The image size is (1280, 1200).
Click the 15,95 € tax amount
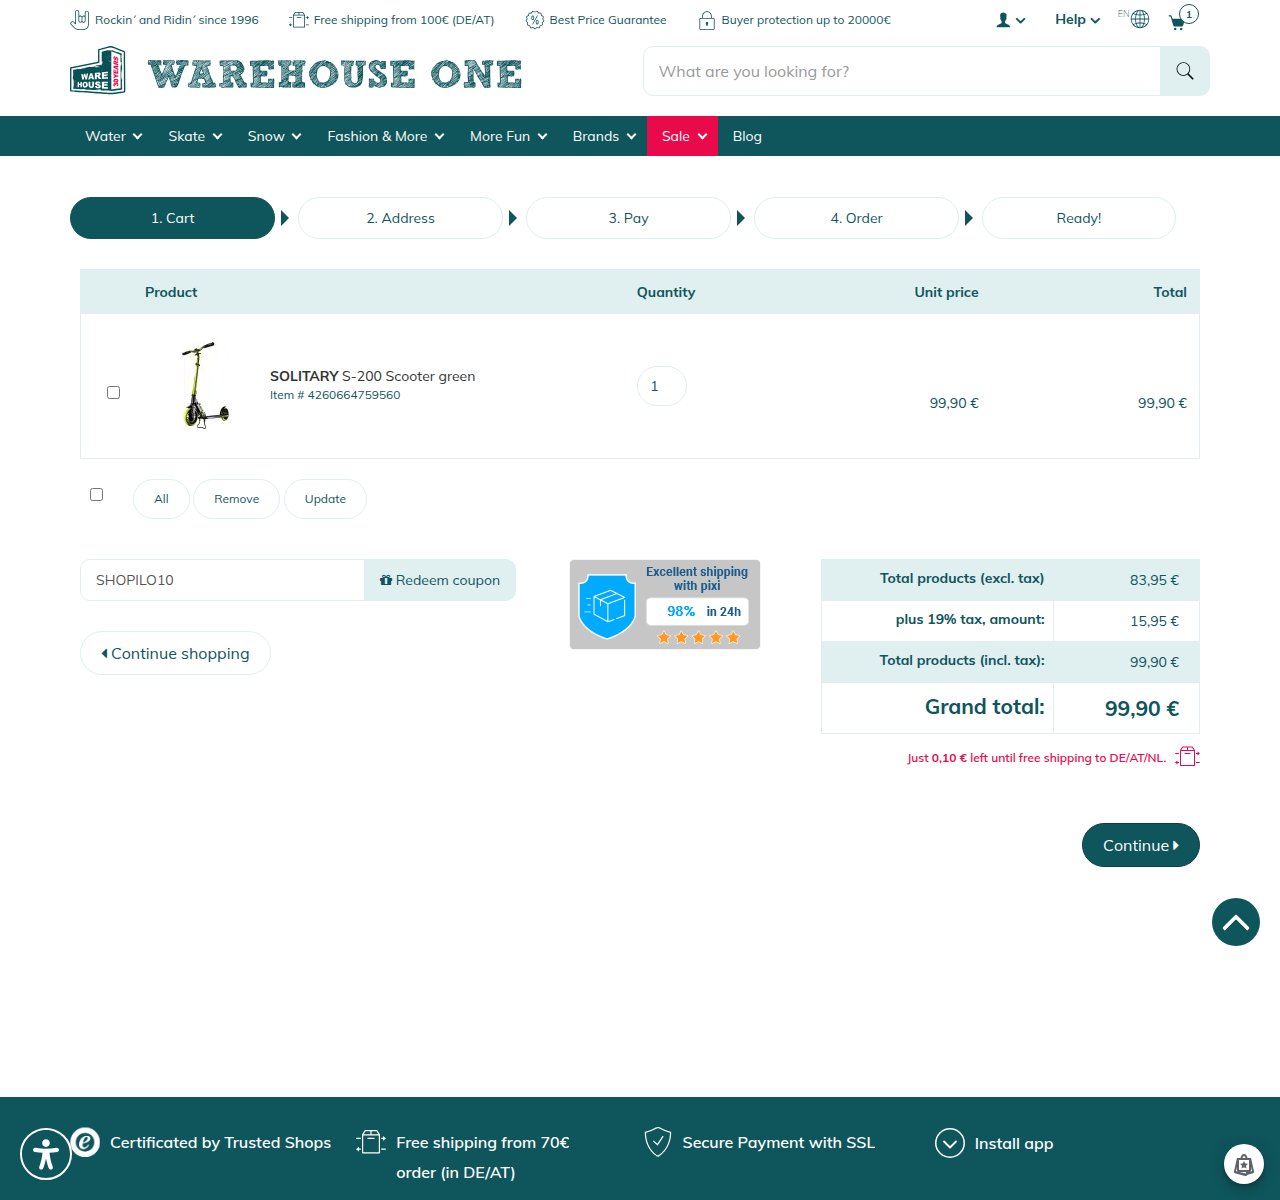pyautogui.click(x=1154, y=621)
